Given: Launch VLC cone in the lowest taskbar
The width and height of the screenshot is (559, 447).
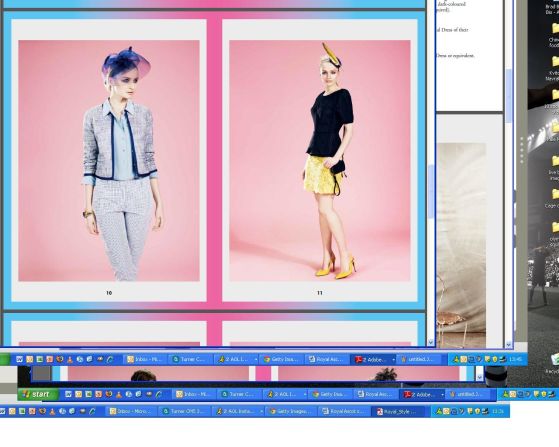Looking at the screenshot, I should point(52,411).
